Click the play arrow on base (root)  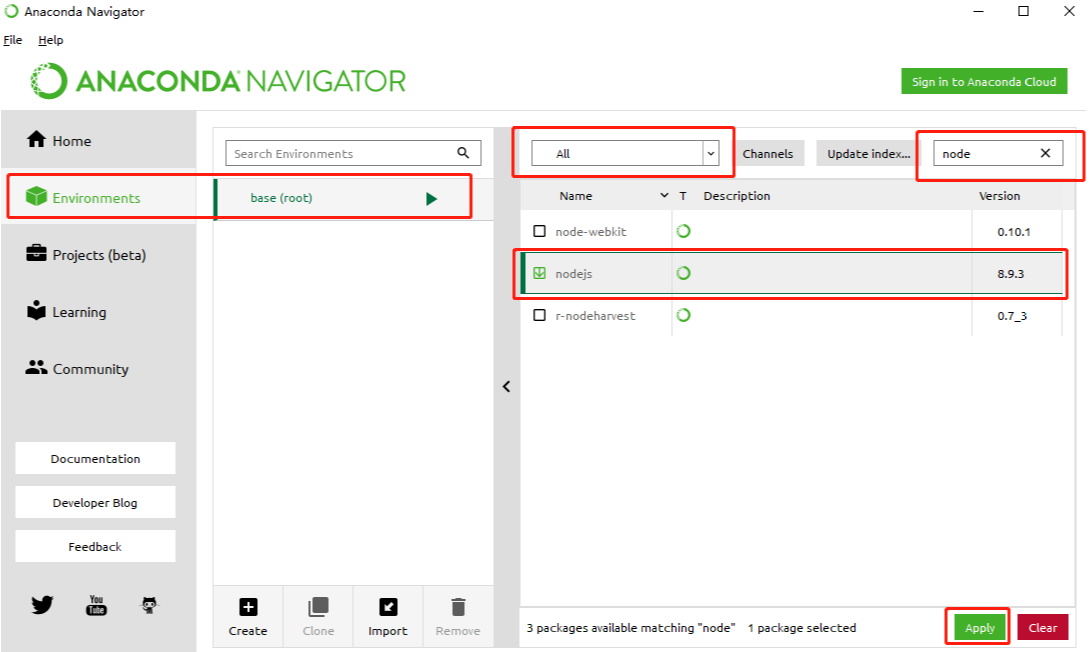(x=431, y=199)
